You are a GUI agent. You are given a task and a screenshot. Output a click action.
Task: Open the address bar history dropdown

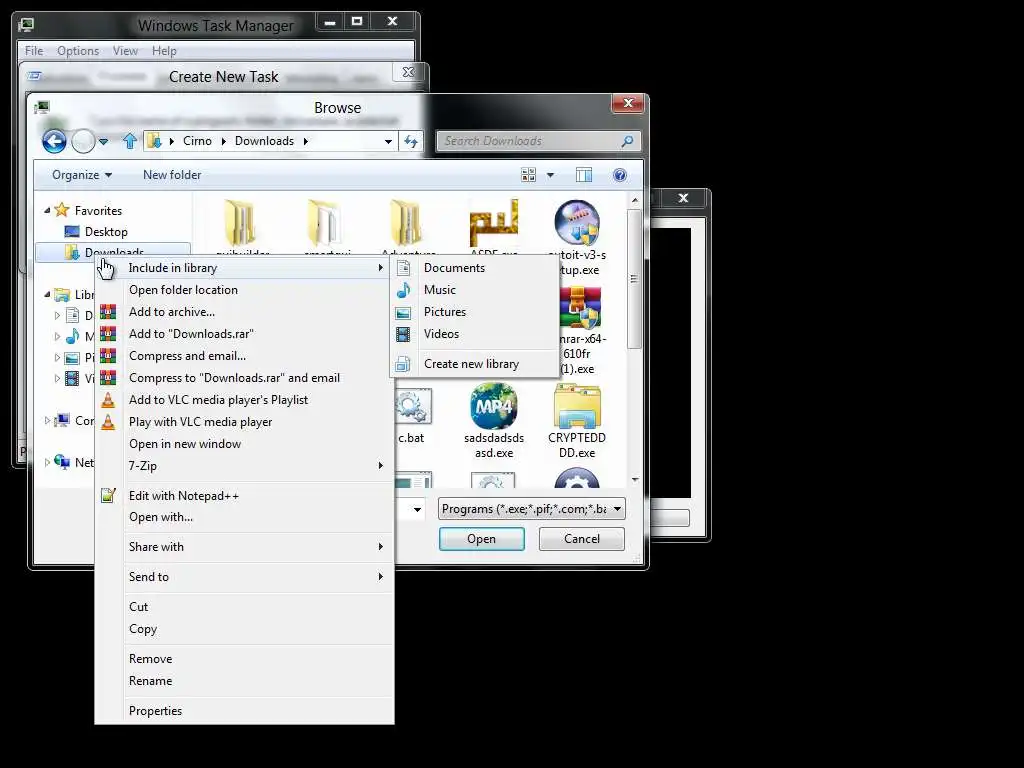[x=389, y=141]
